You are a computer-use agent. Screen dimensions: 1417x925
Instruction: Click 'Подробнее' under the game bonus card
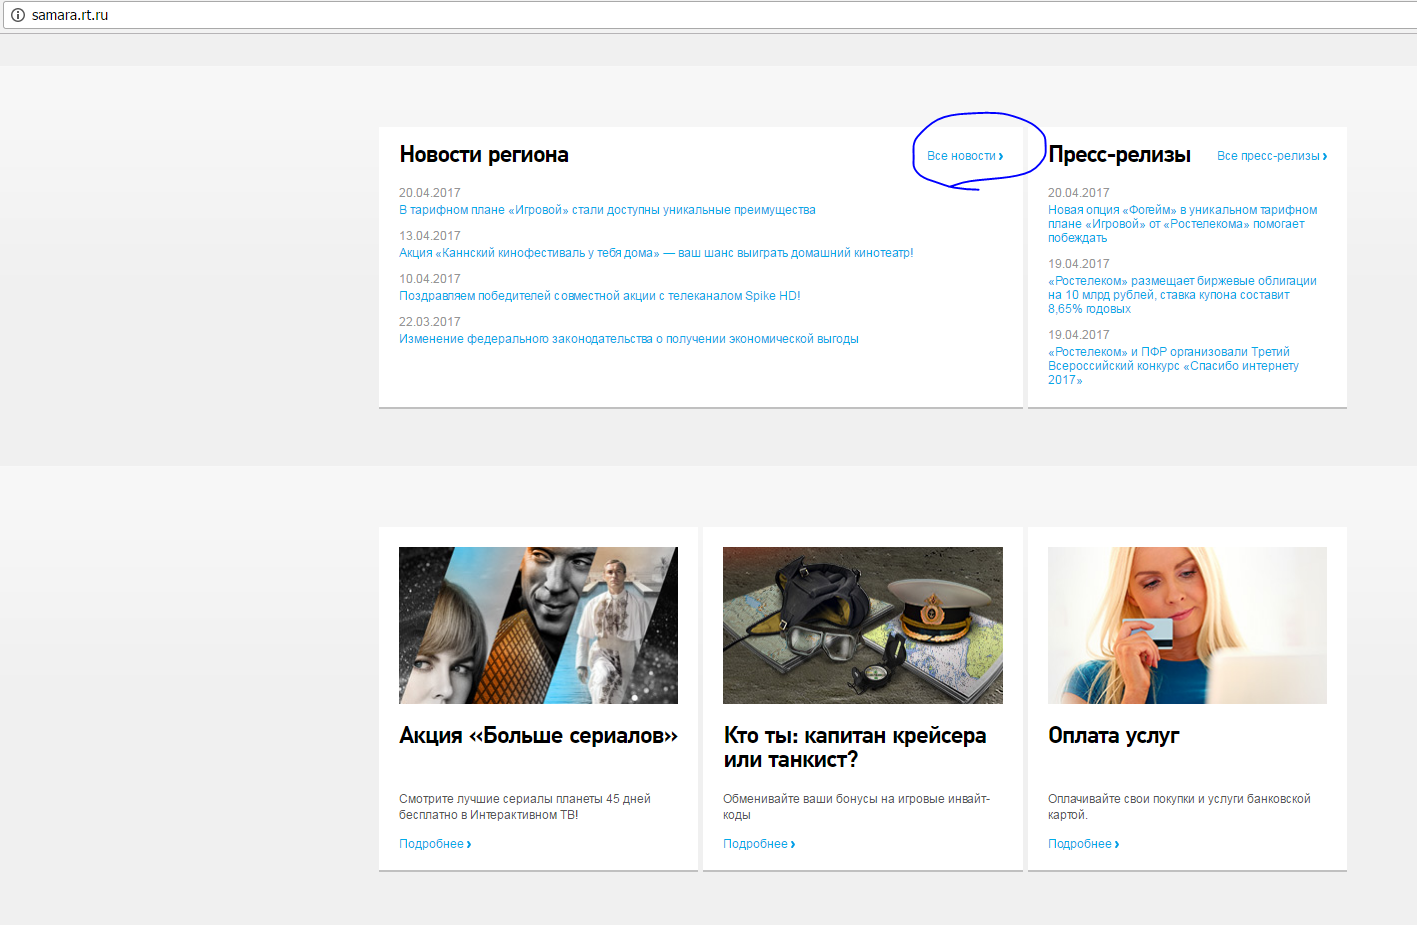click(x=758, y=844)
